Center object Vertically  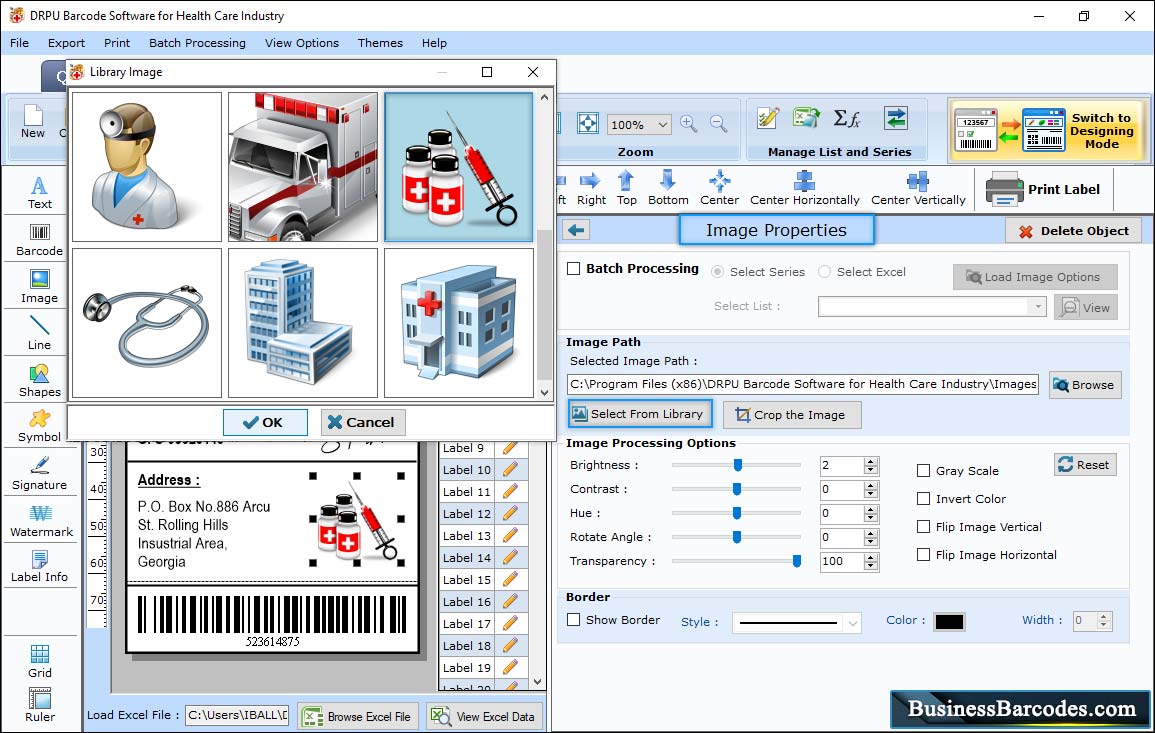point(918,189)
